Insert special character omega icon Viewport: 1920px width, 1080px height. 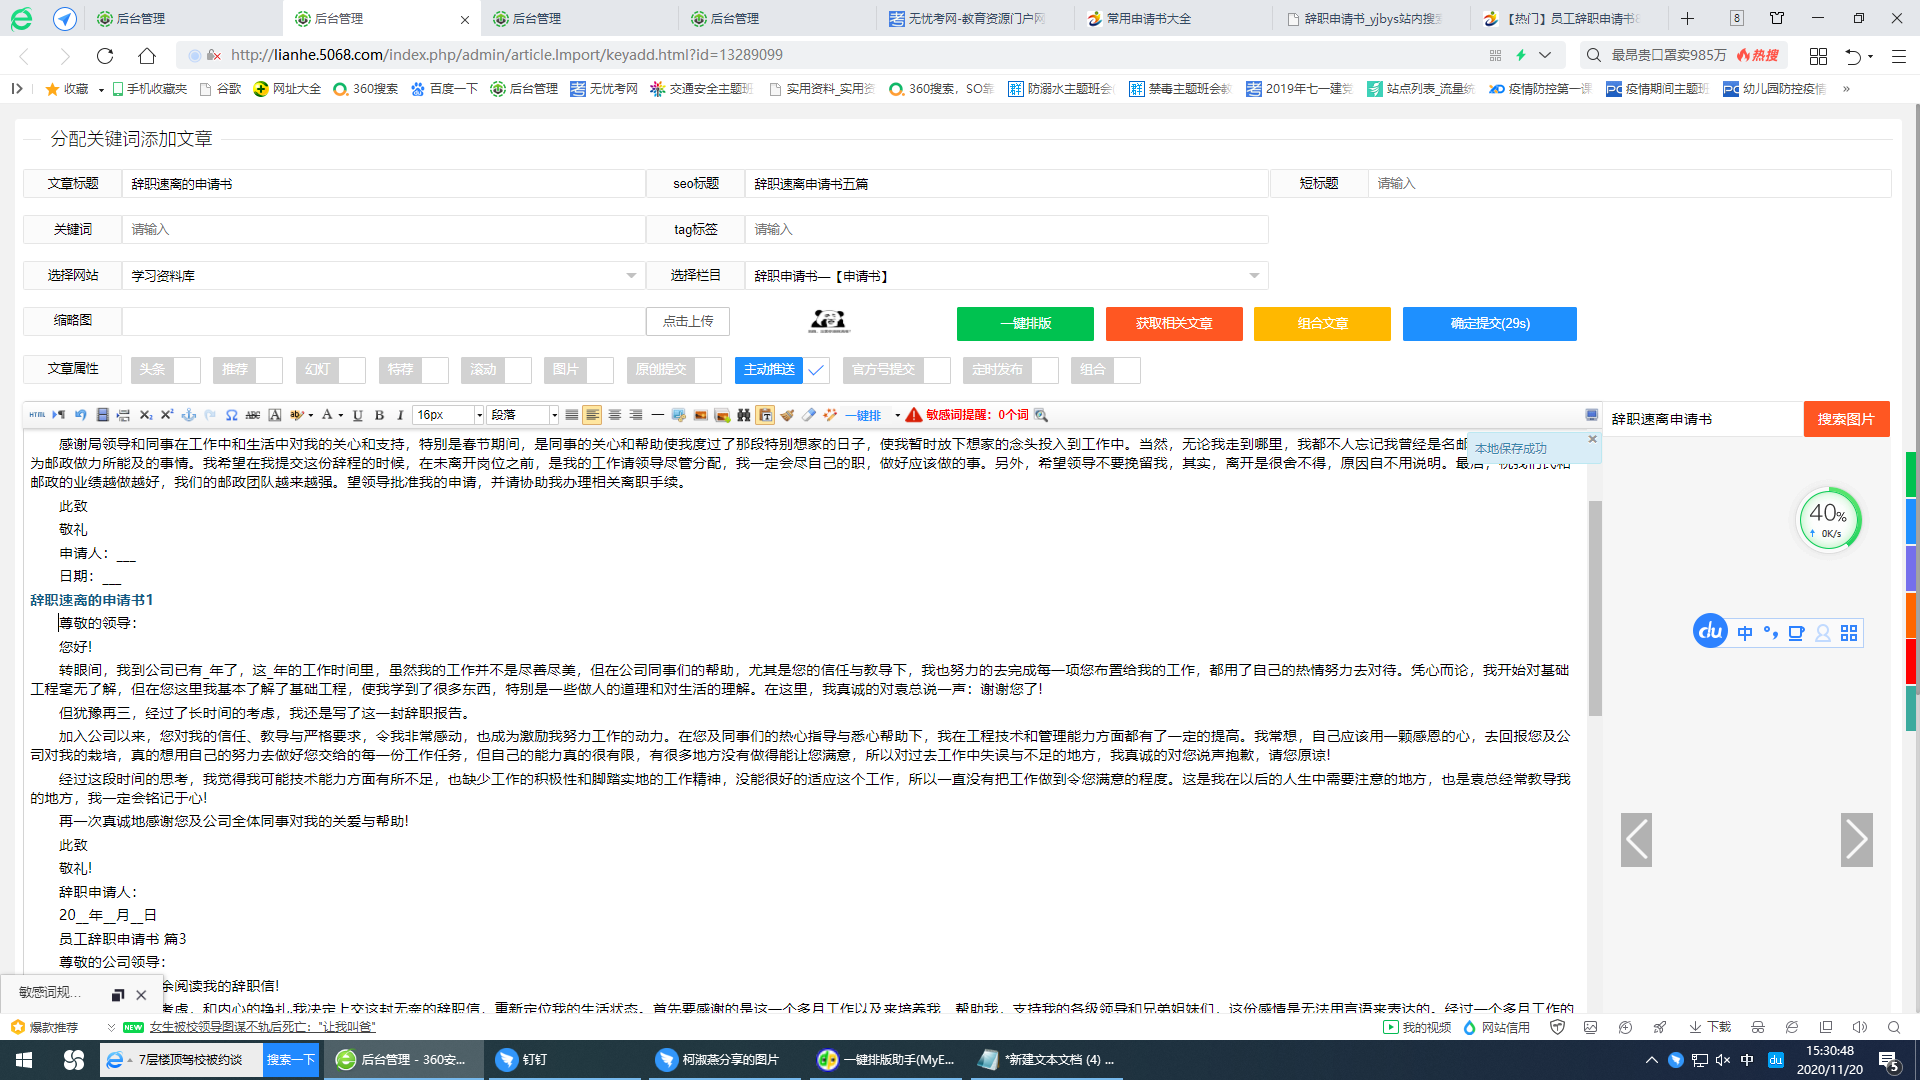tap(231, 415)
